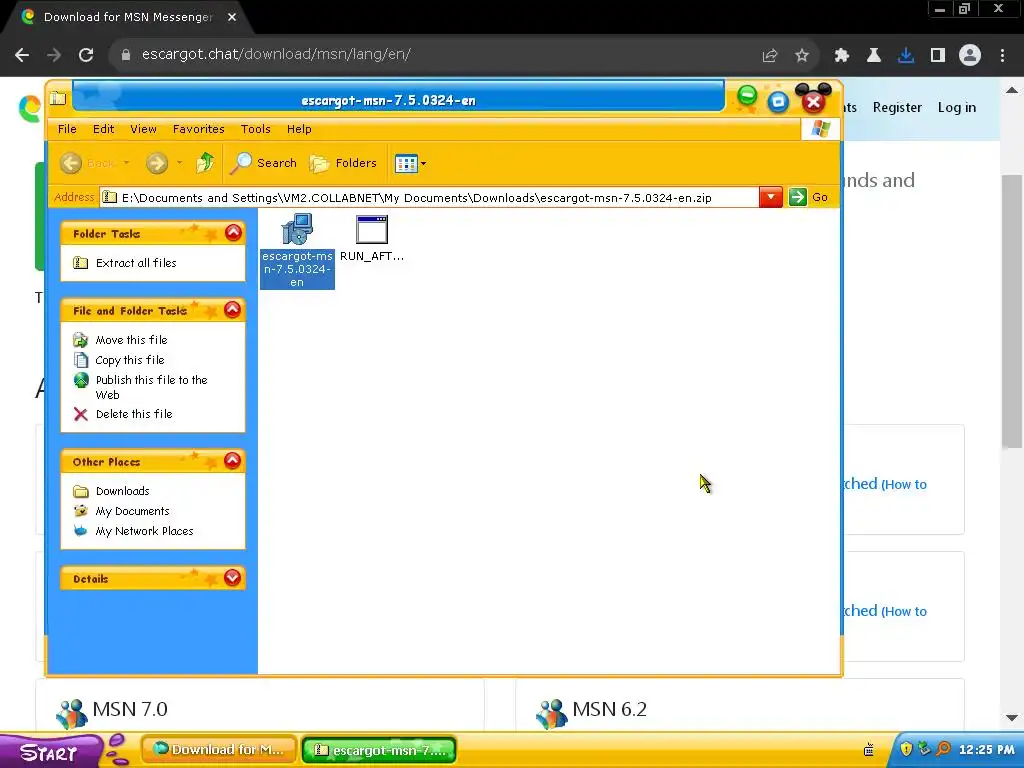This screenshot has width=1024, height=768.
Task: Click Log in link on Escargot page
Action: pos(957,107)
